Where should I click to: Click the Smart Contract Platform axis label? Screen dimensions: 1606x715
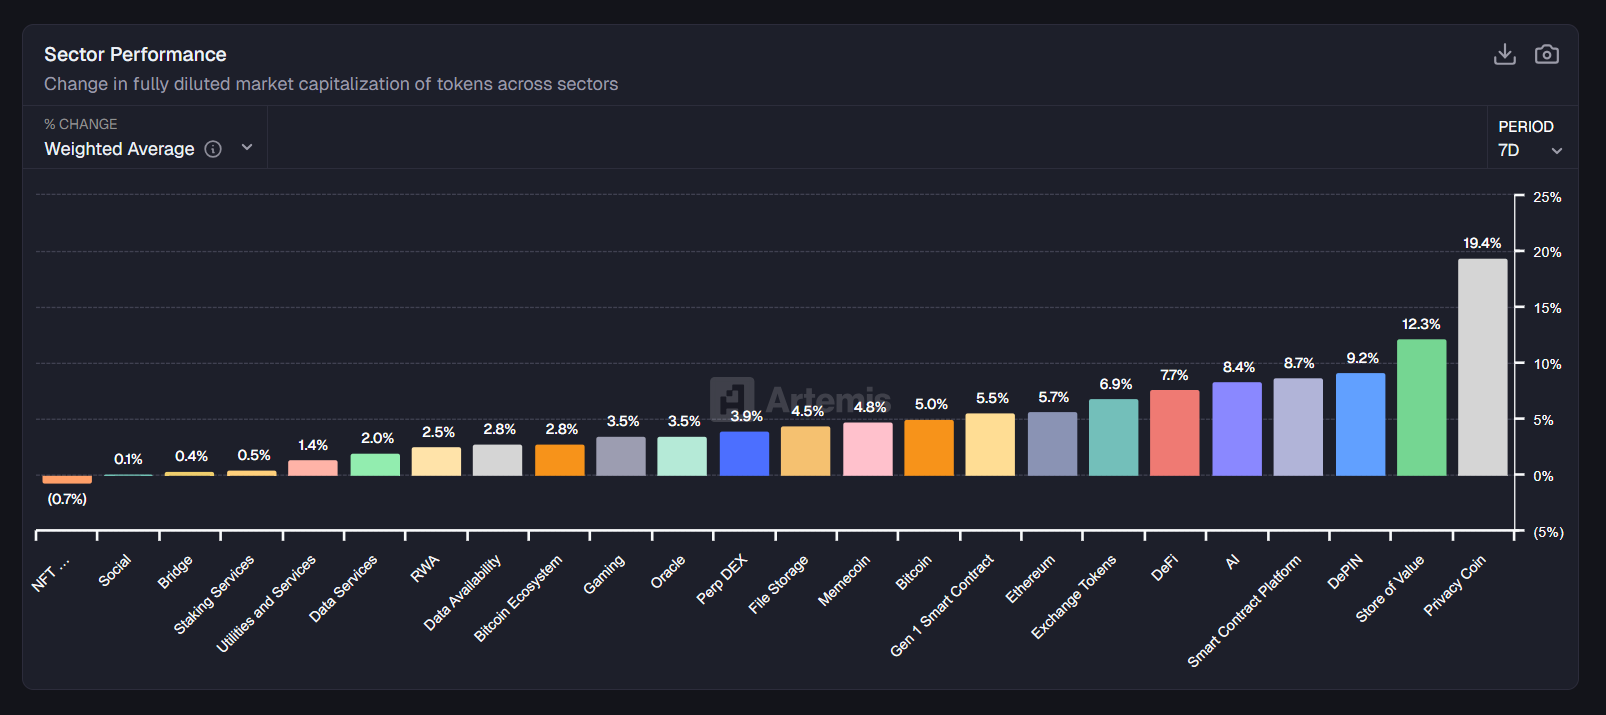tap(1245, 610)
